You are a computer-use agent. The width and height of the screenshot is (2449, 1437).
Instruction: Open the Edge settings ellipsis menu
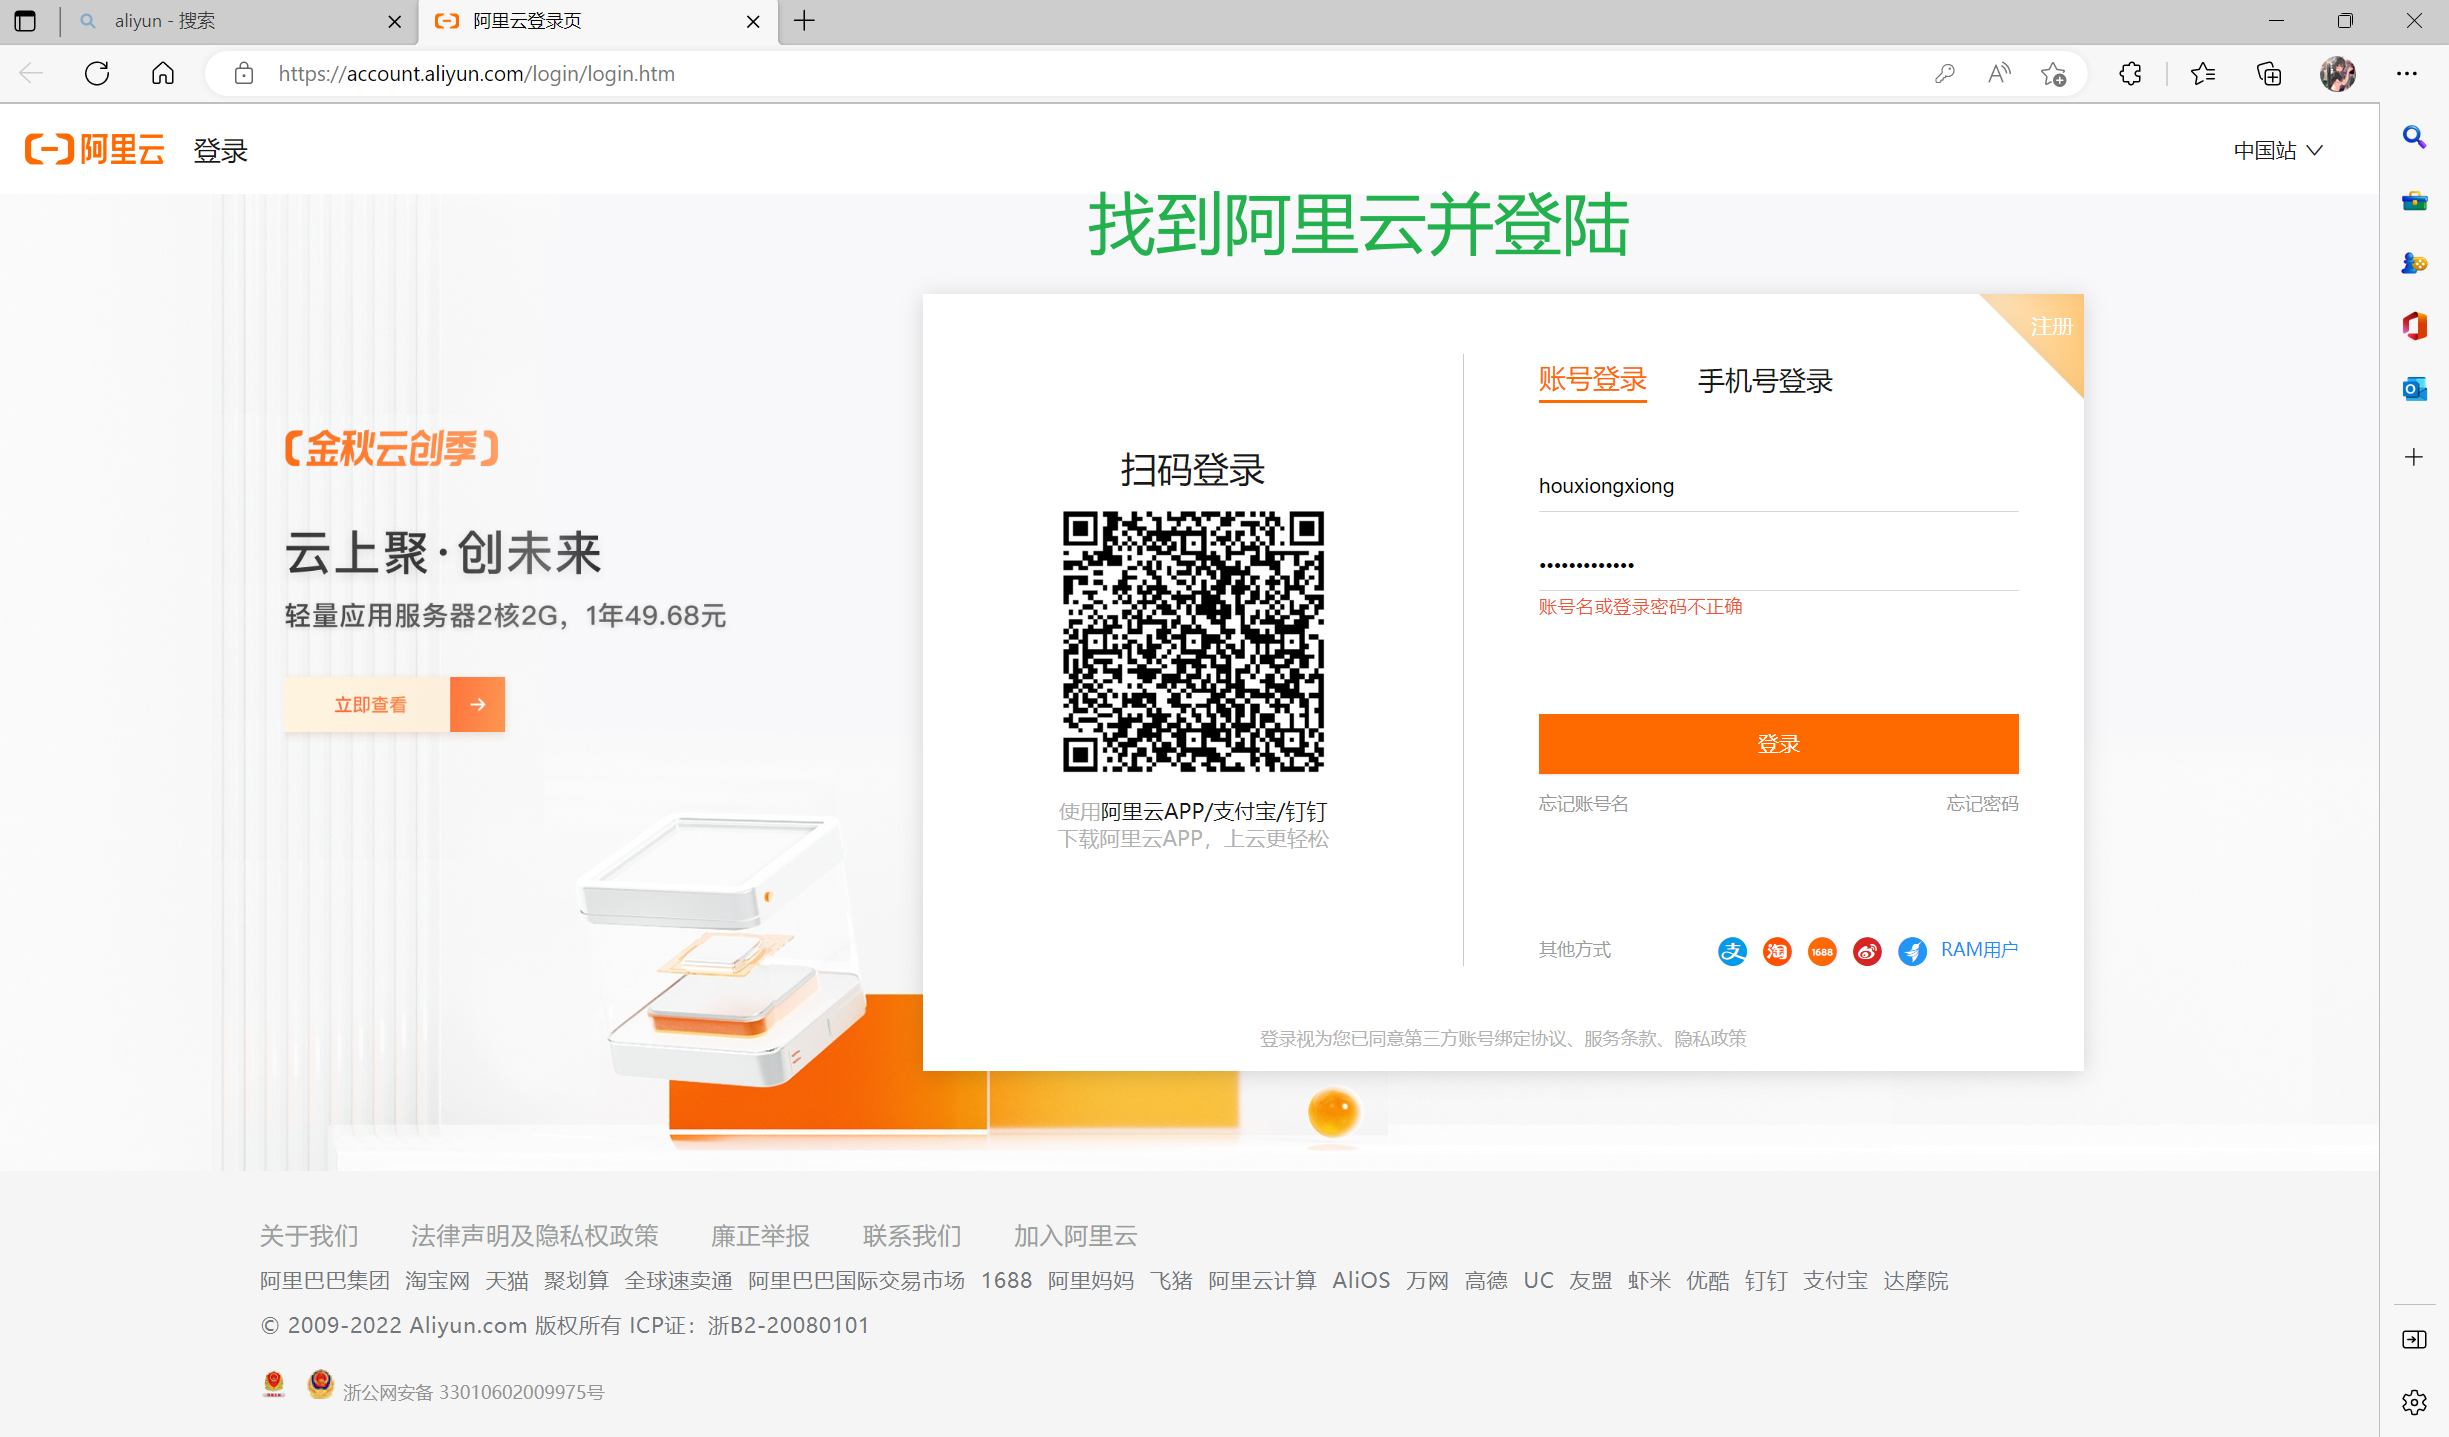(2407, 73)
